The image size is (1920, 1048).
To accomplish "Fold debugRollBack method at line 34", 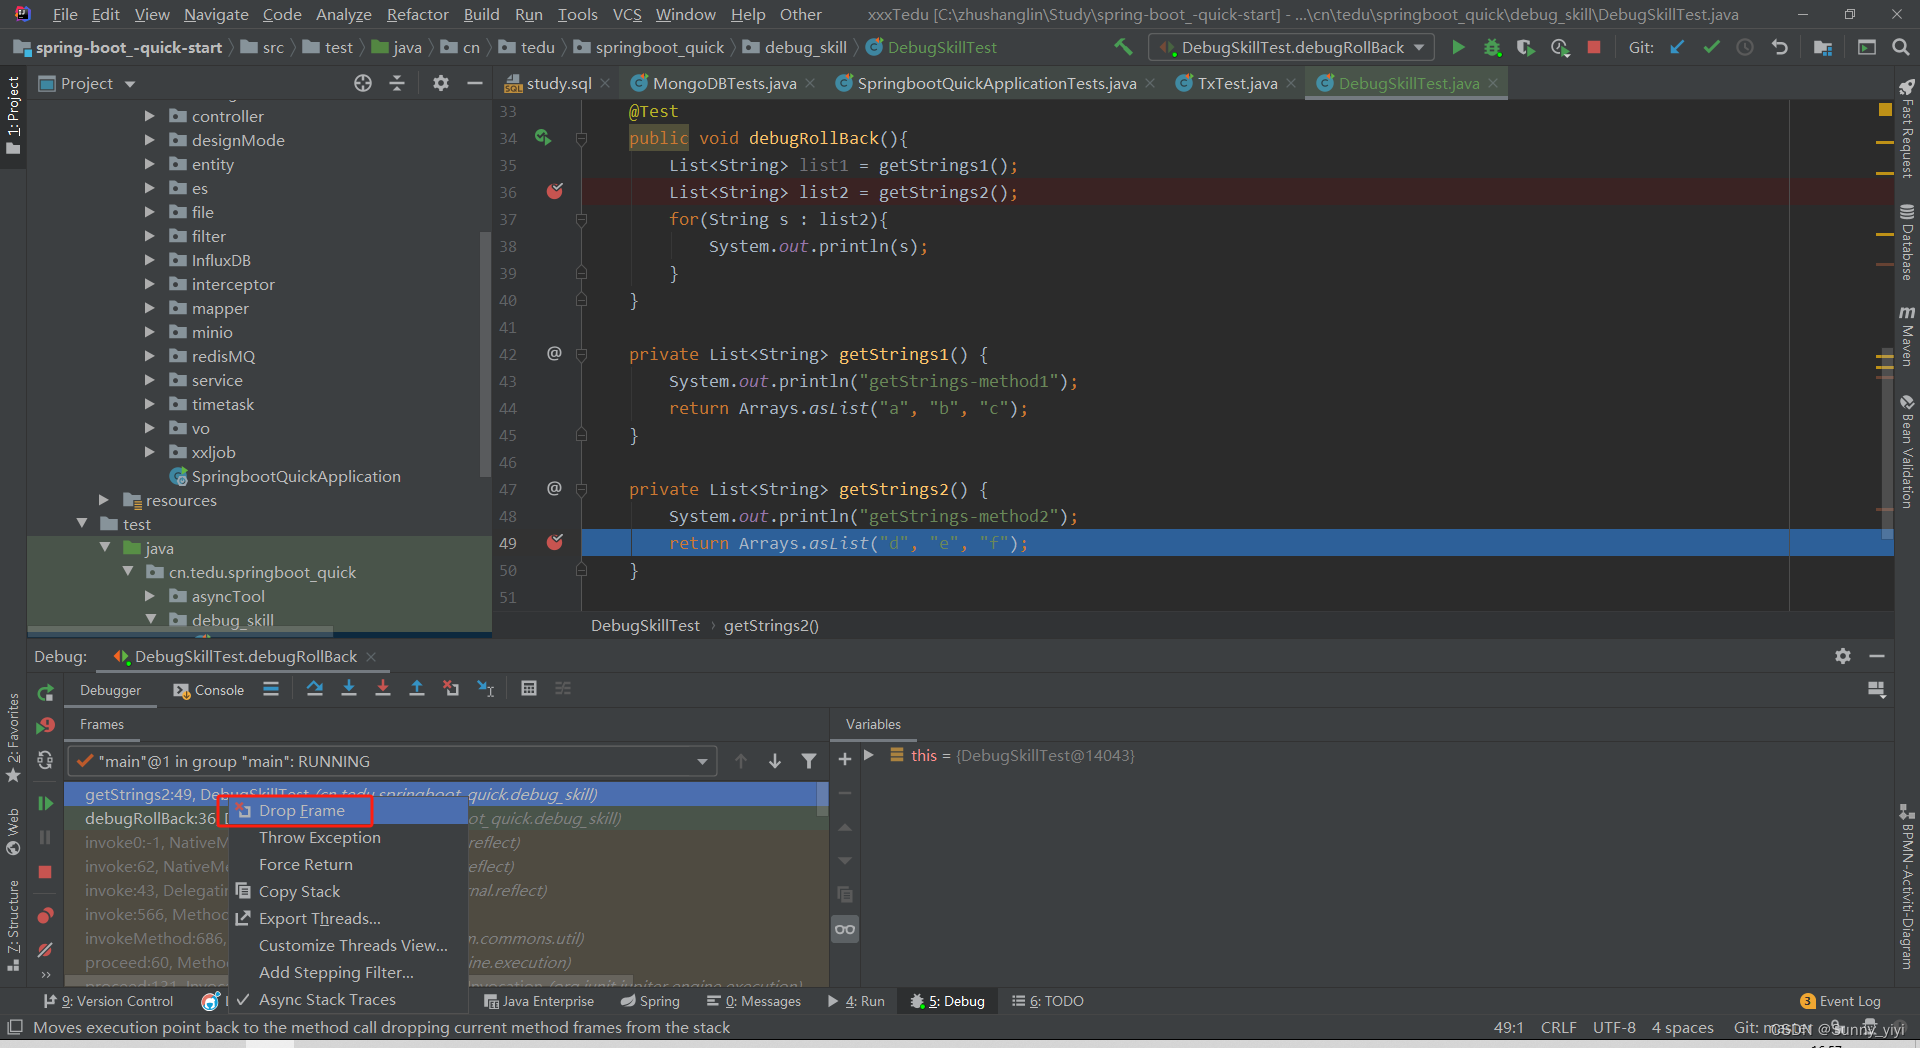I will point(581,138).
